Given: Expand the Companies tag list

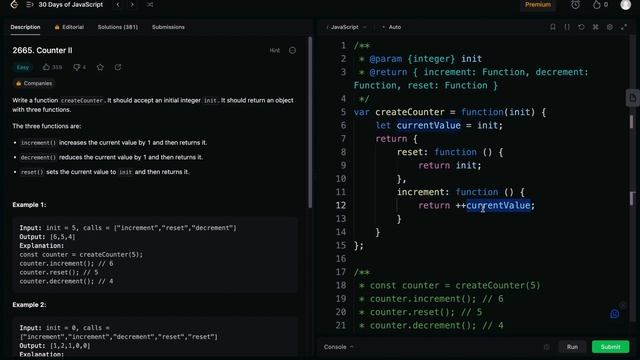Looking at the screenshot, I should click(x=34, y=83).
